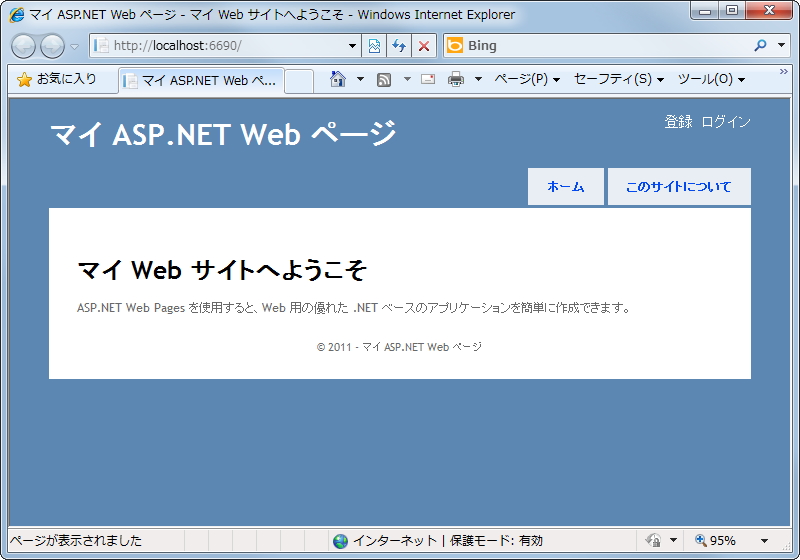Click the Read Mail icon

click(428, 79)
